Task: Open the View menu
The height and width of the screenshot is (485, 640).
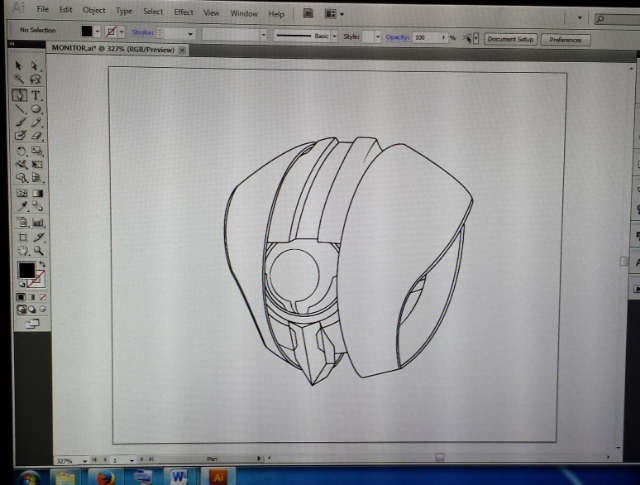Action: tap(211, 13)
